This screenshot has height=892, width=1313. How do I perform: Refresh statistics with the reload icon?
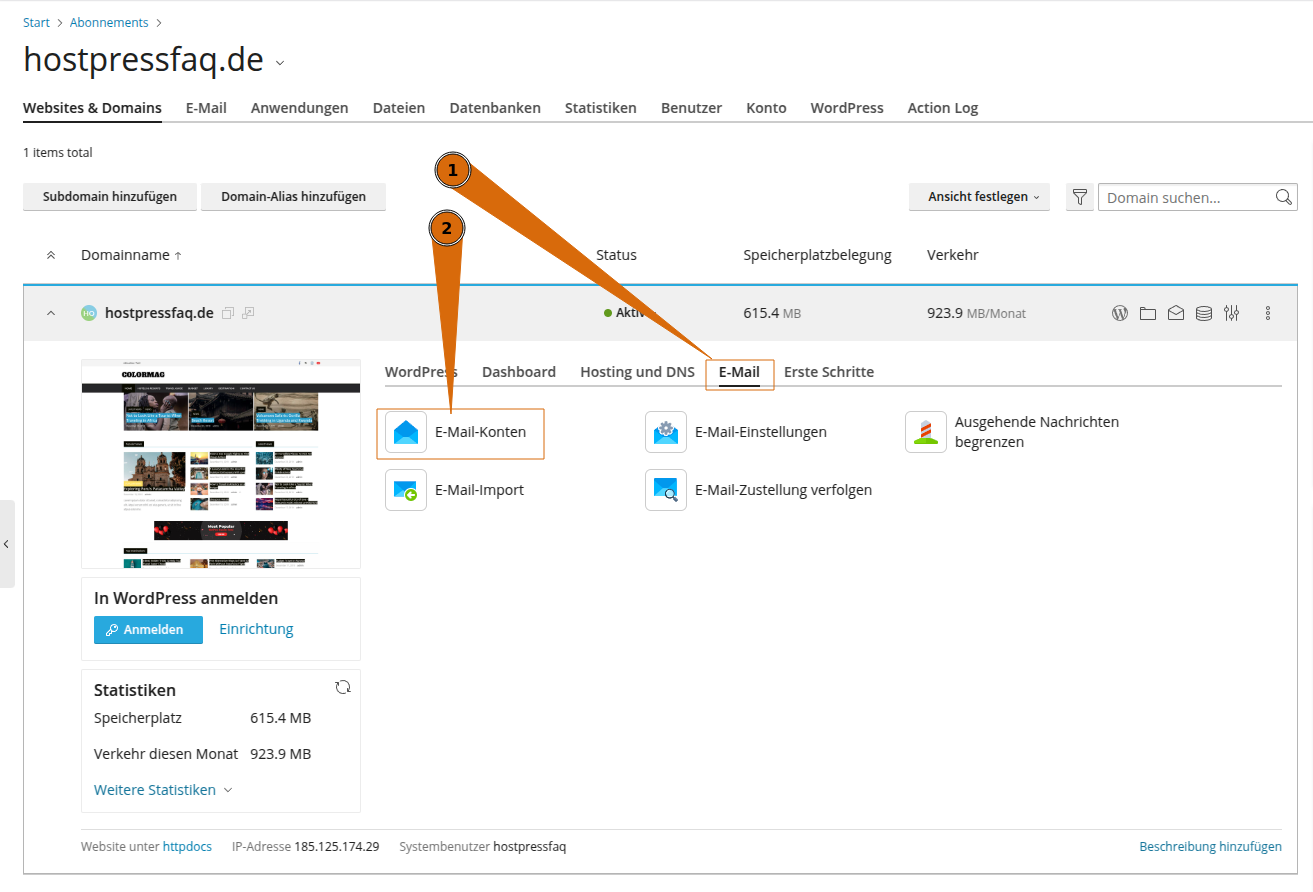(343, 687)
